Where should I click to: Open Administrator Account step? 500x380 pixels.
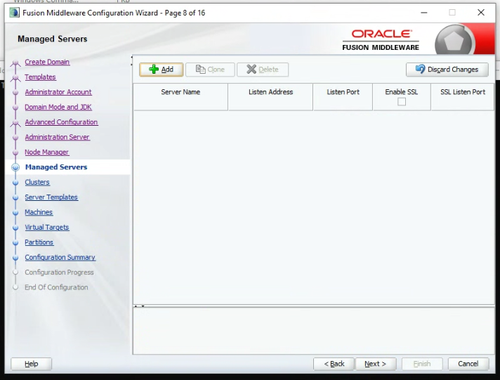point(58,92)
